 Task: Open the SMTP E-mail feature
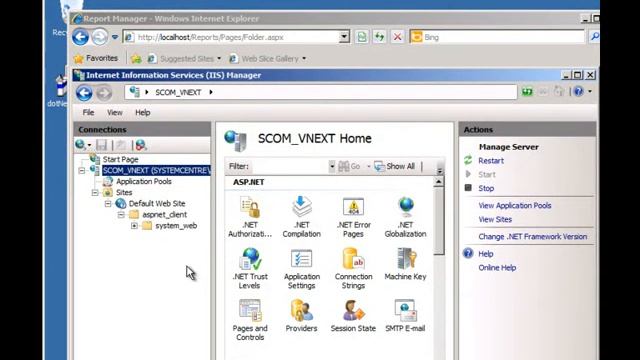click(405, 316)
